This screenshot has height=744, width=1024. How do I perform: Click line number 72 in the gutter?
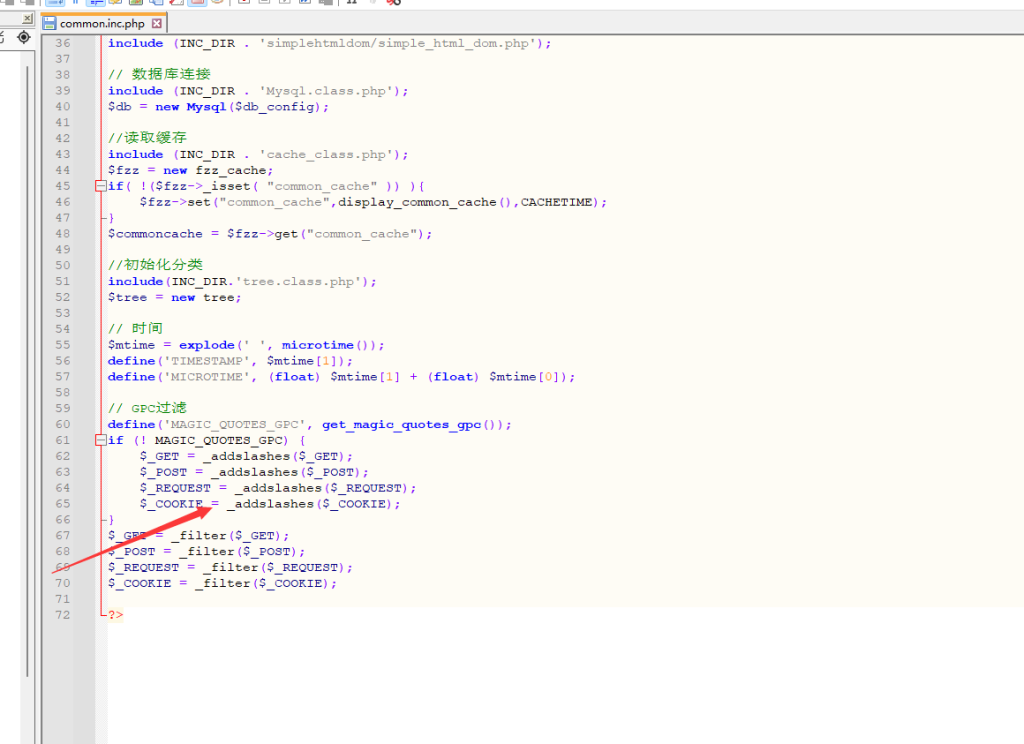click(62, 615)
